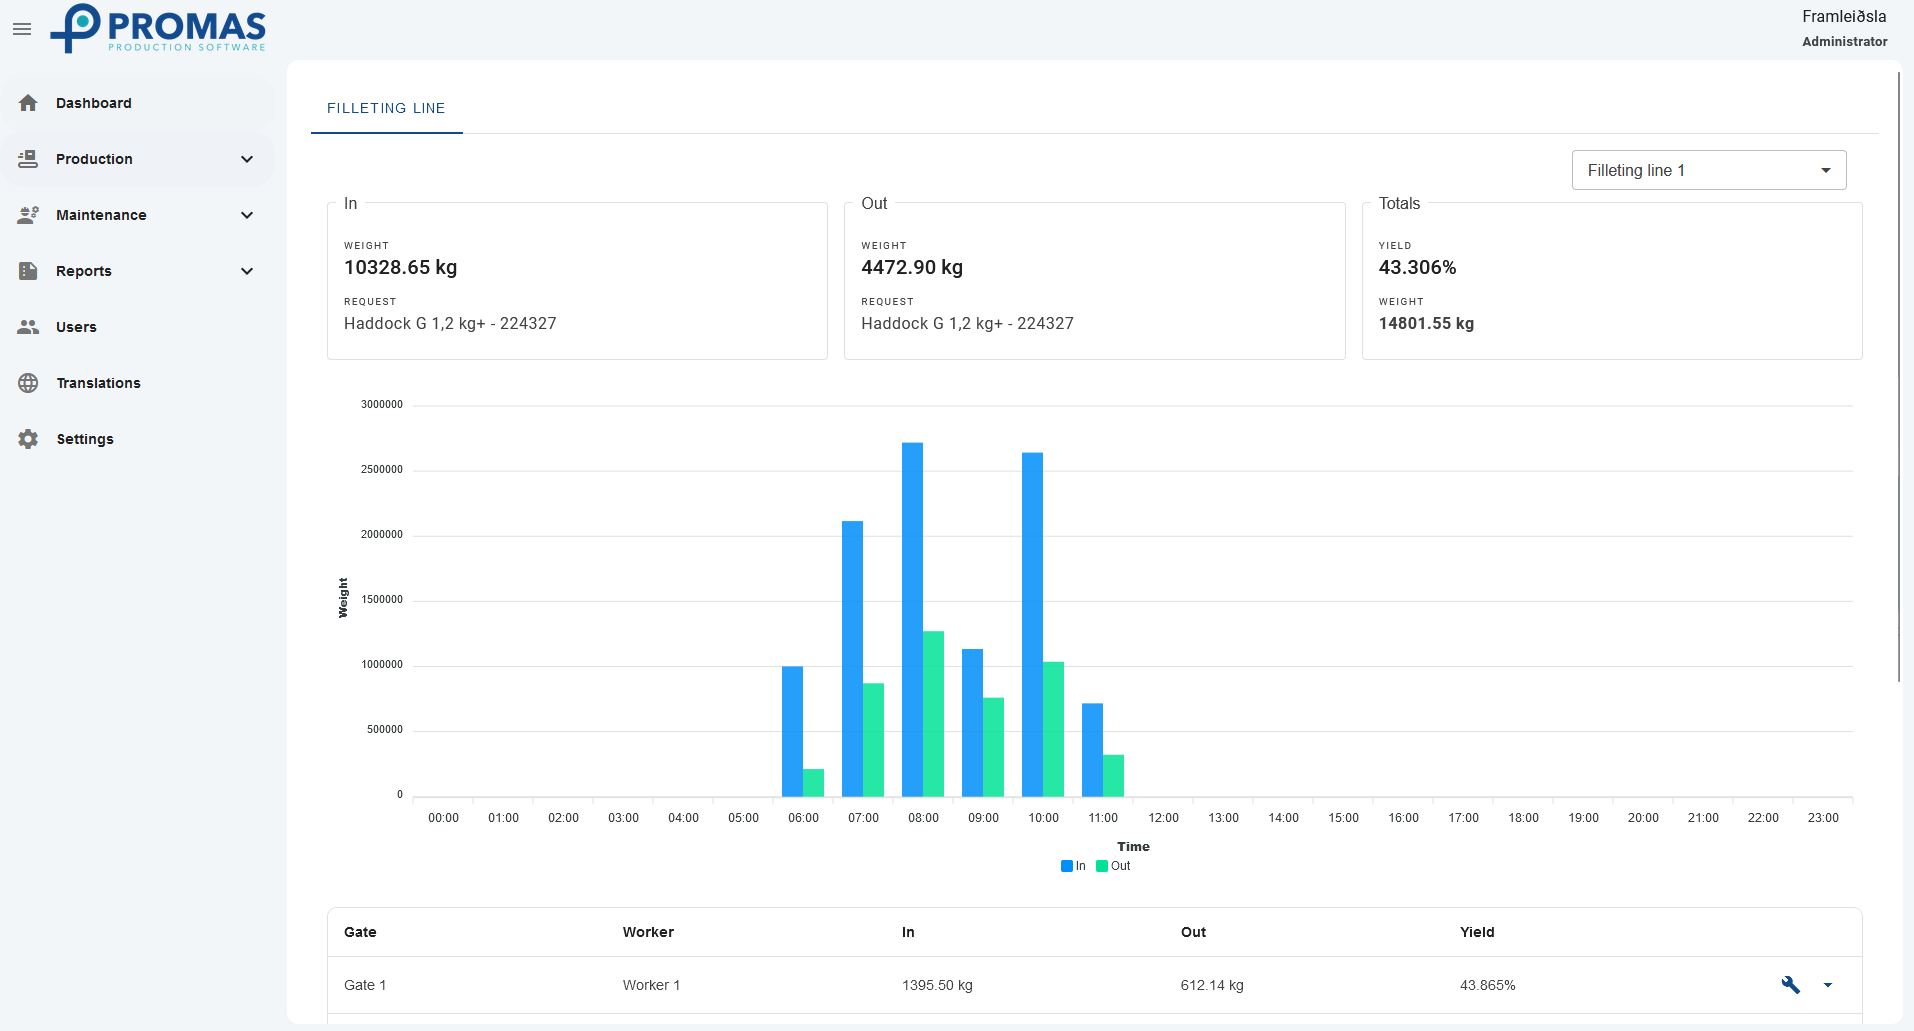Click the Translations globe icon
The image size is (1914, 1031).
point(28,383)
